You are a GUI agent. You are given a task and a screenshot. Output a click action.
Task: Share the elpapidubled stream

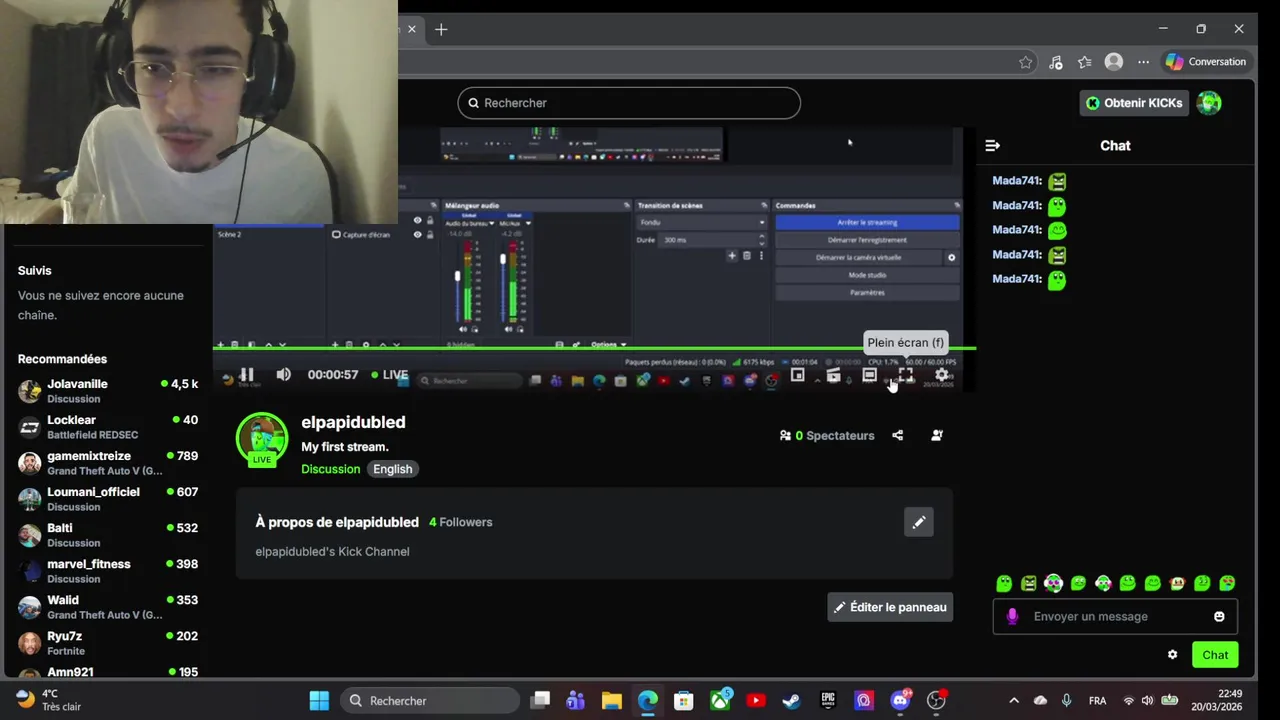897,435
